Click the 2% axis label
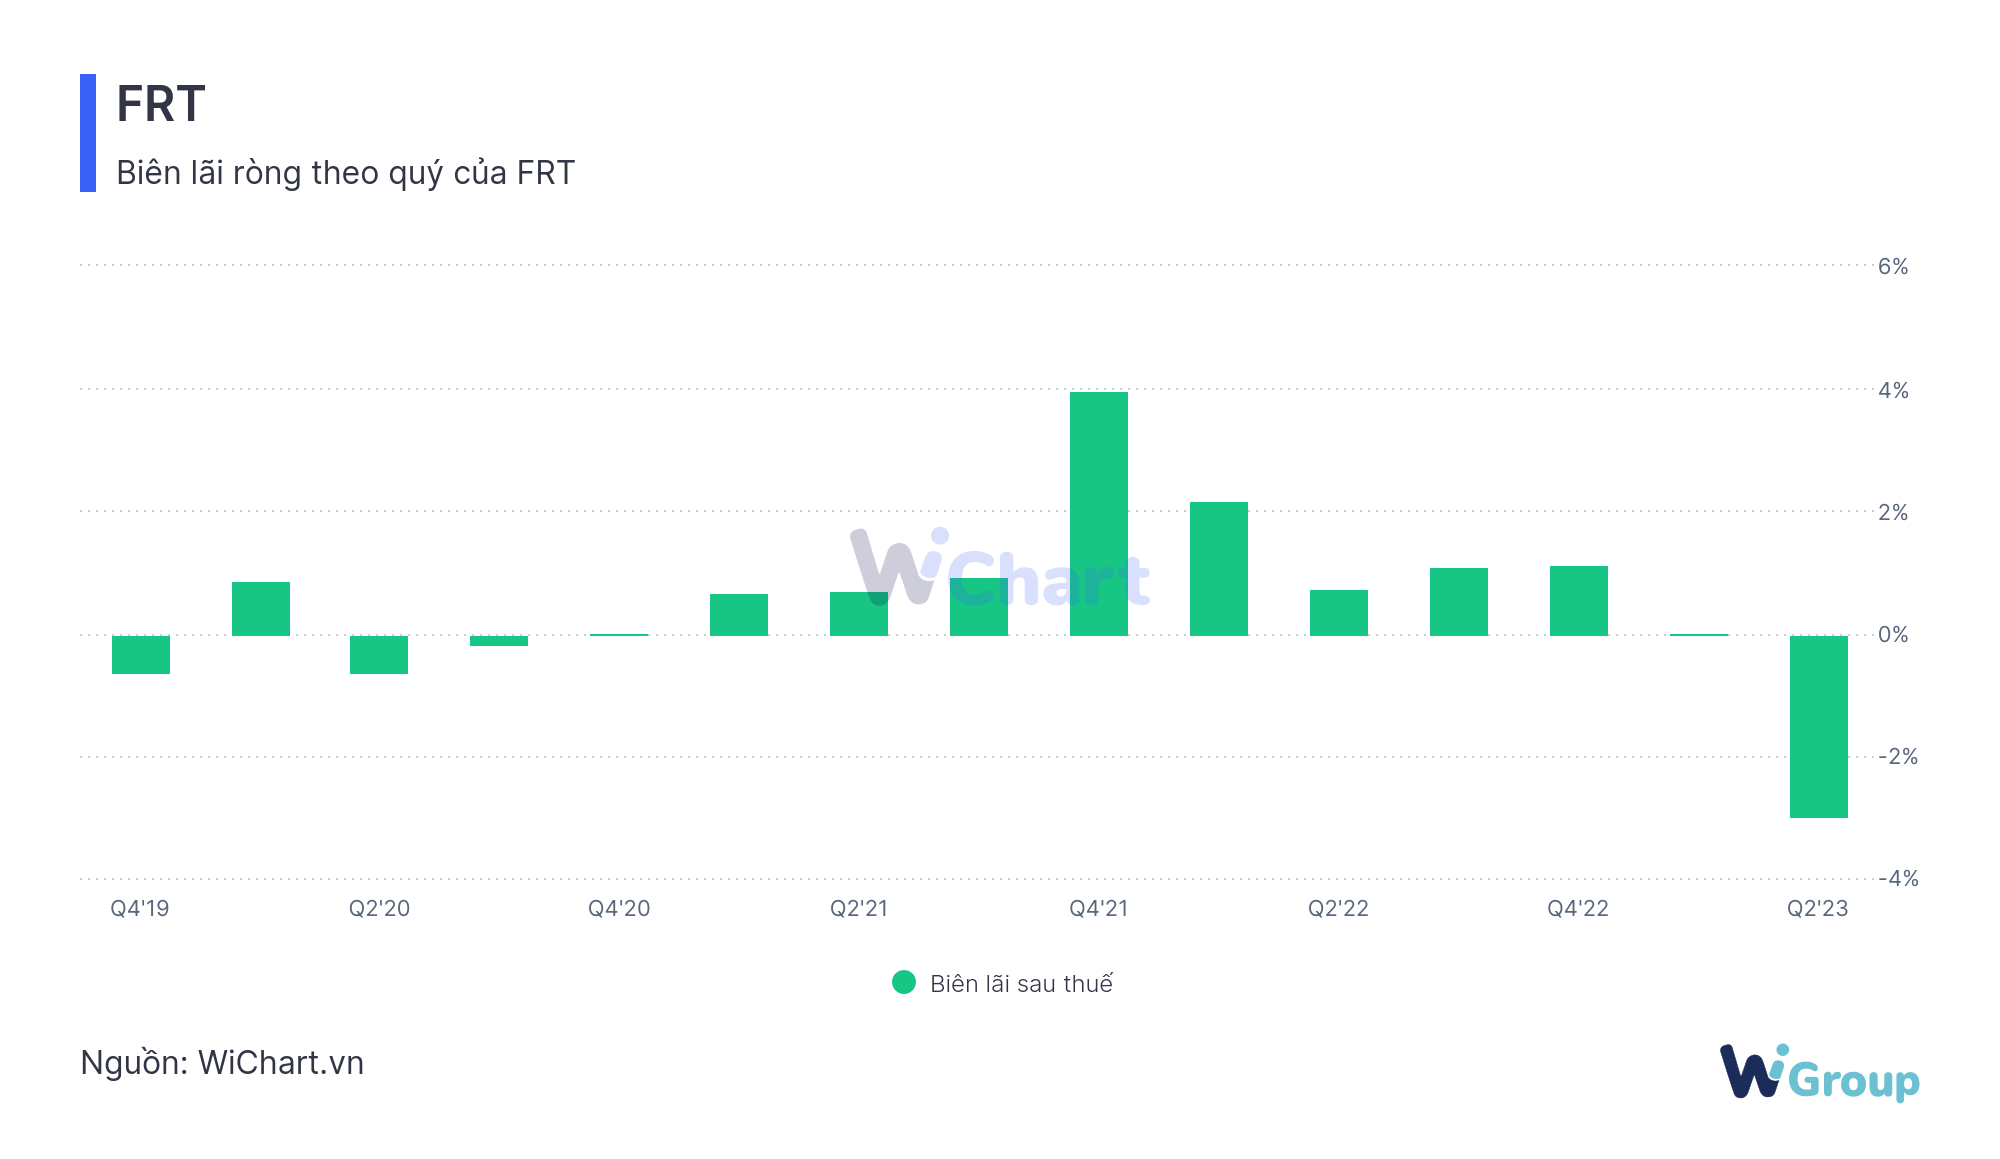Viewport: 2000px width, 1159px height. [1893, 512]
